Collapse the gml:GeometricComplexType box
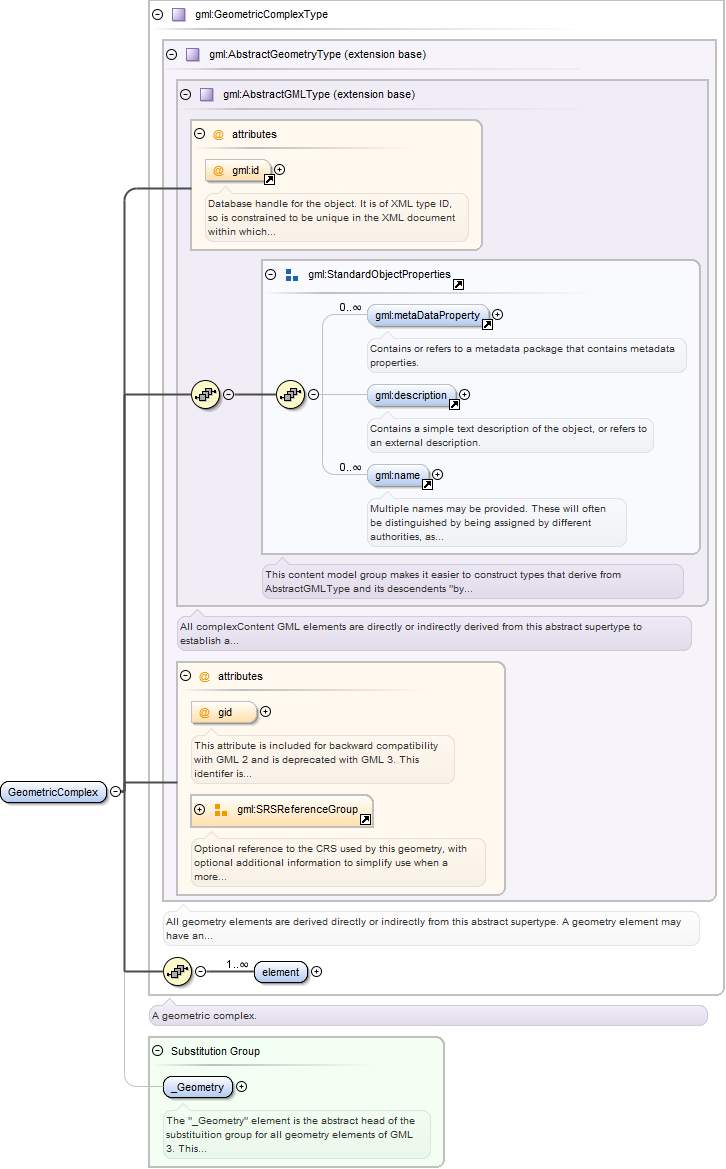726x1169 pixels. pos(157,14)
